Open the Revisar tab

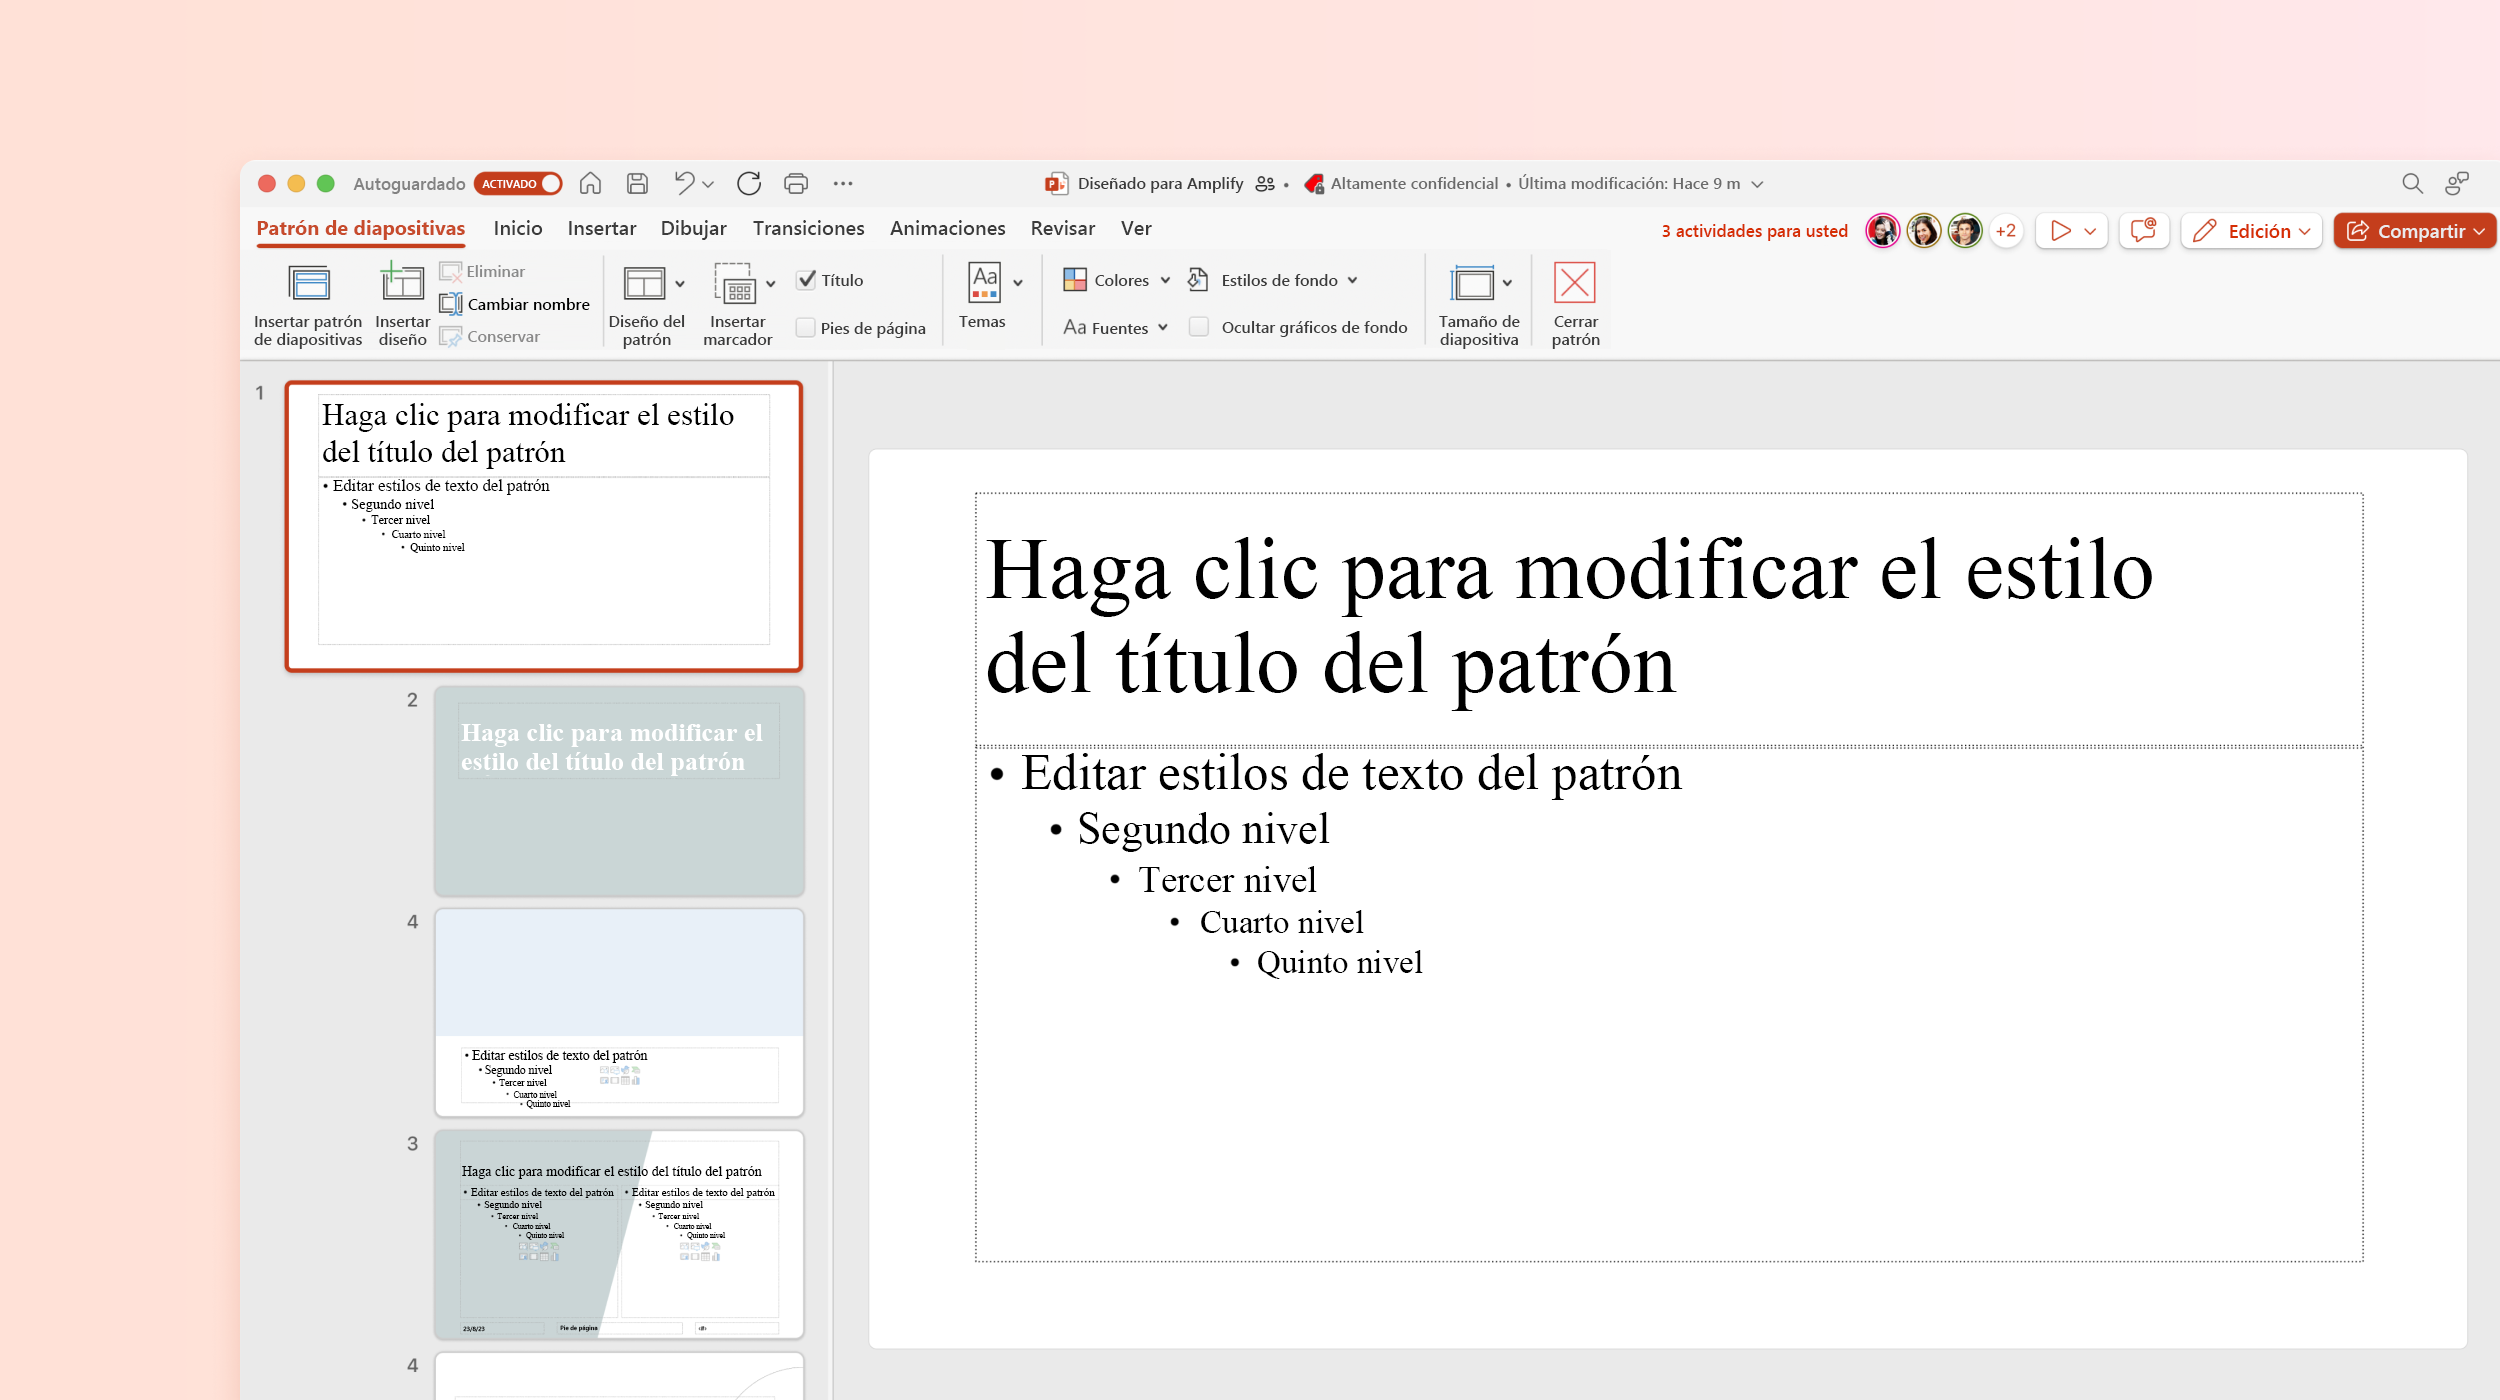[x=1063, y=228]
